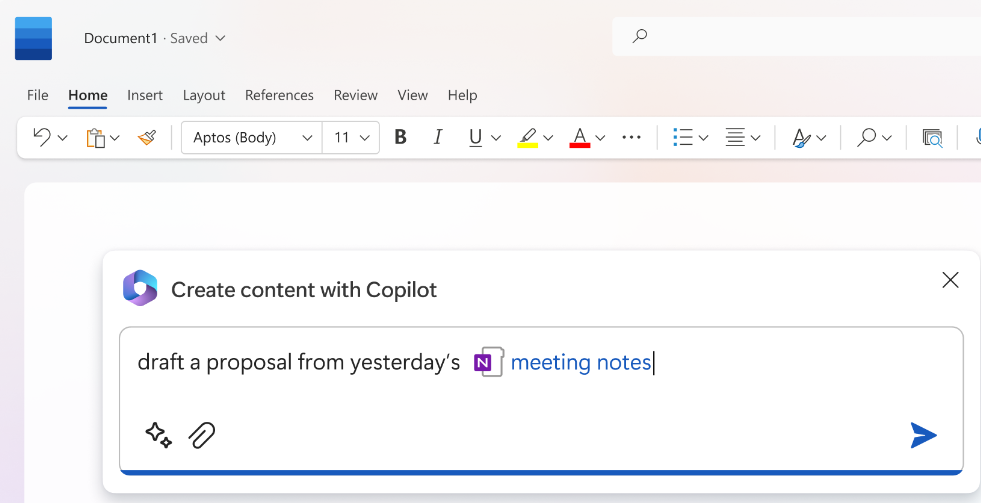This screenshot has height=503, width=981.
Task: Switch to the References tab
Action: tap(279, 95)
